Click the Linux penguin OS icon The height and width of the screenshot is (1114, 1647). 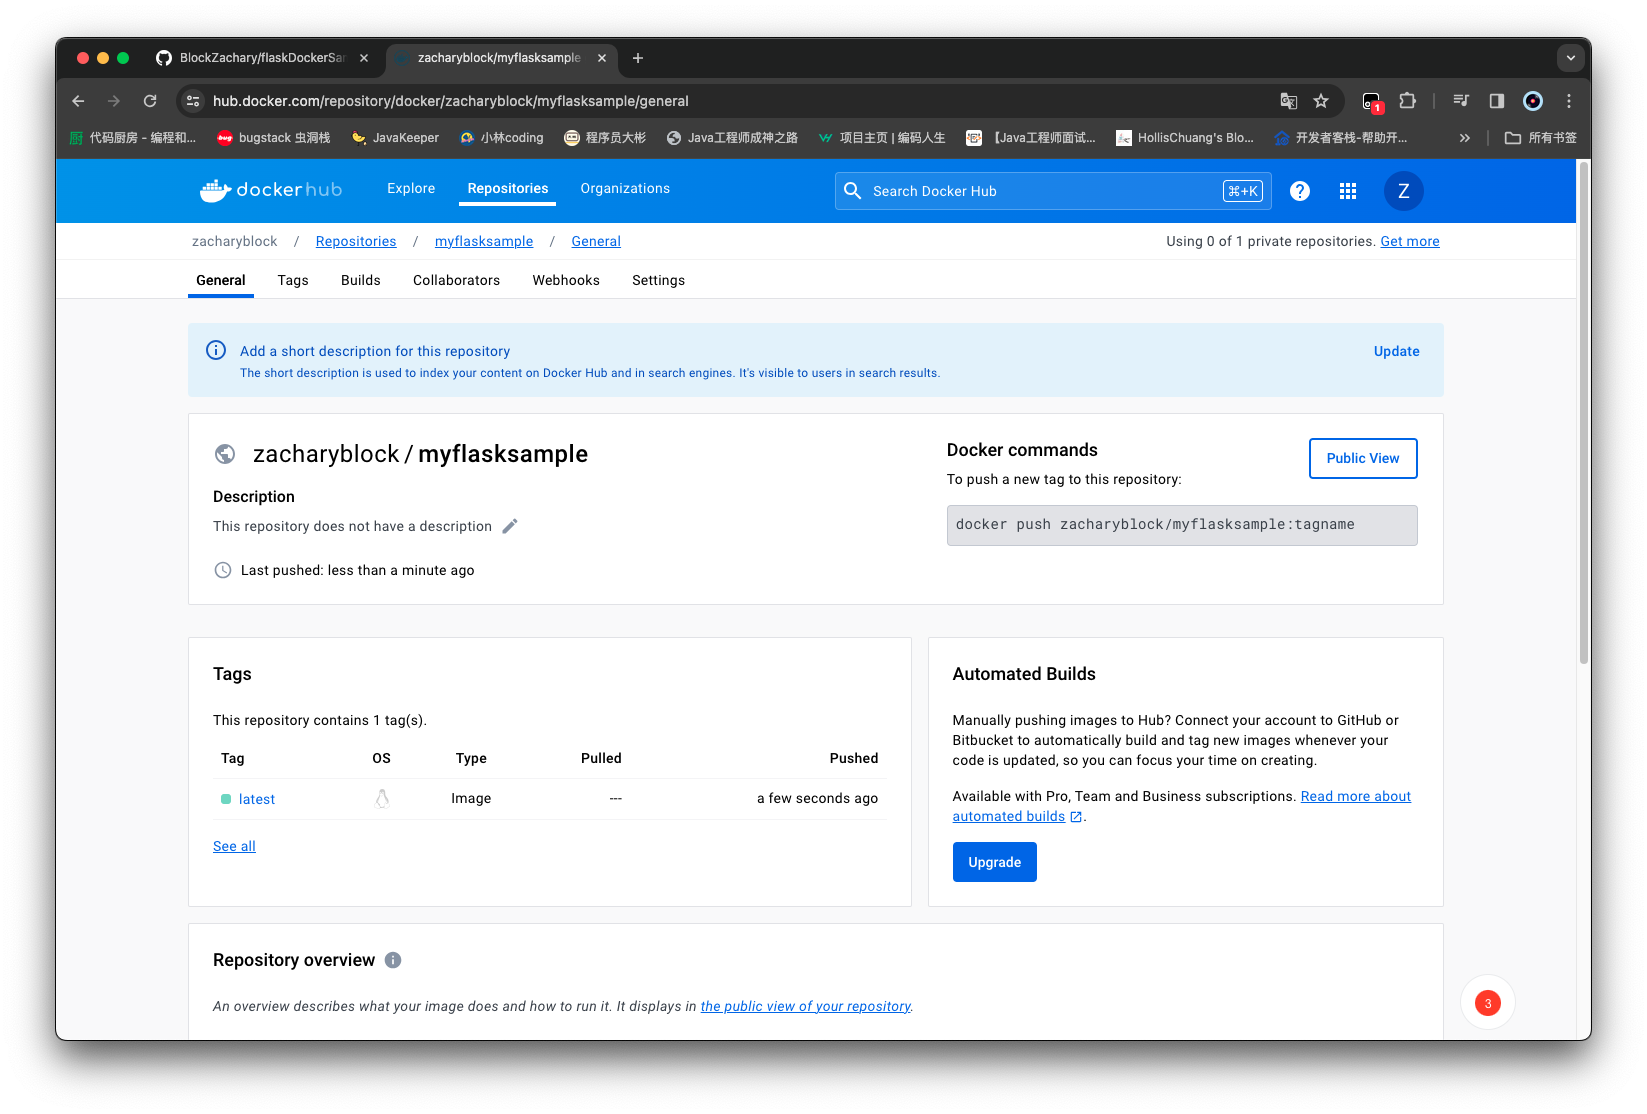pyautogui.click(x=382, y=798)
